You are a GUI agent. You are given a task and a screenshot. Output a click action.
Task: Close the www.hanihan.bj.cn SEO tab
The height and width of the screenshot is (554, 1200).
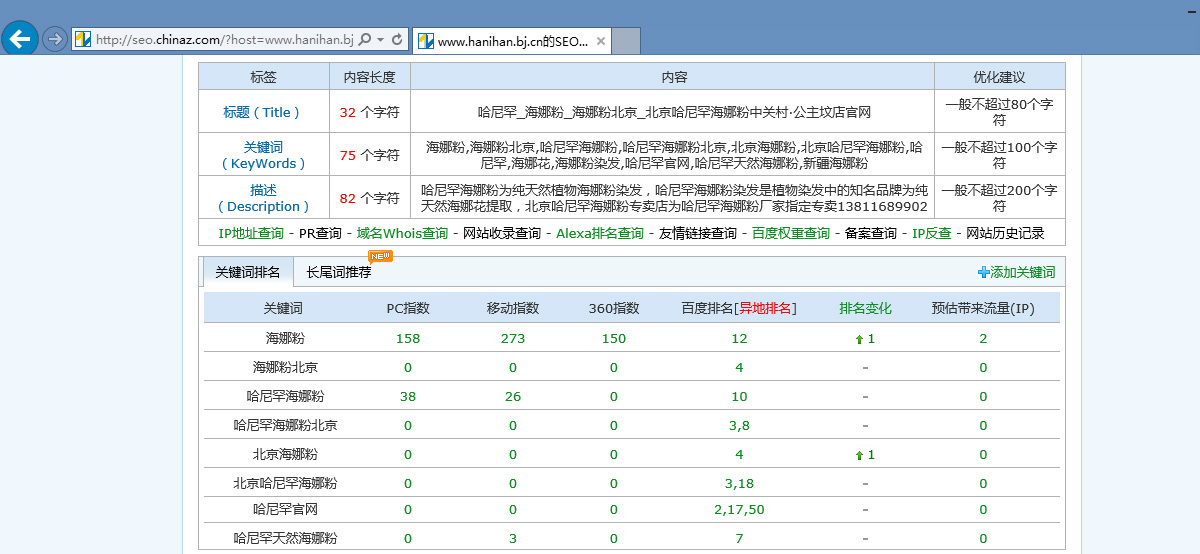600,41
